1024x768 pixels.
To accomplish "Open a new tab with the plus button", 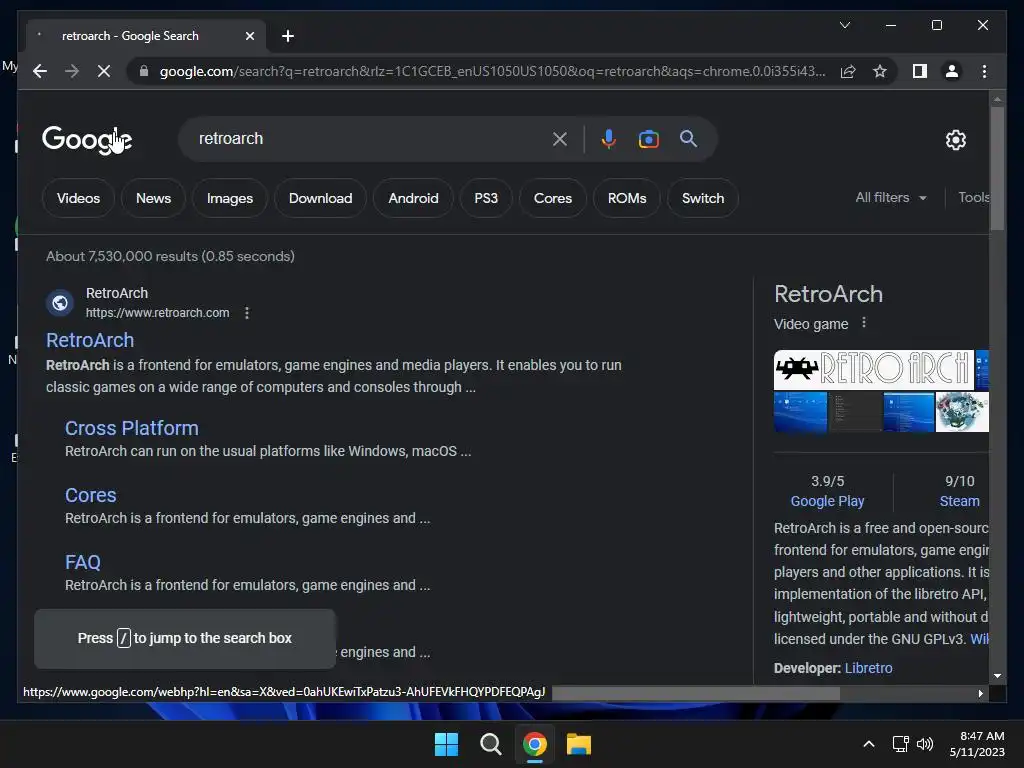I will (288, 36).
